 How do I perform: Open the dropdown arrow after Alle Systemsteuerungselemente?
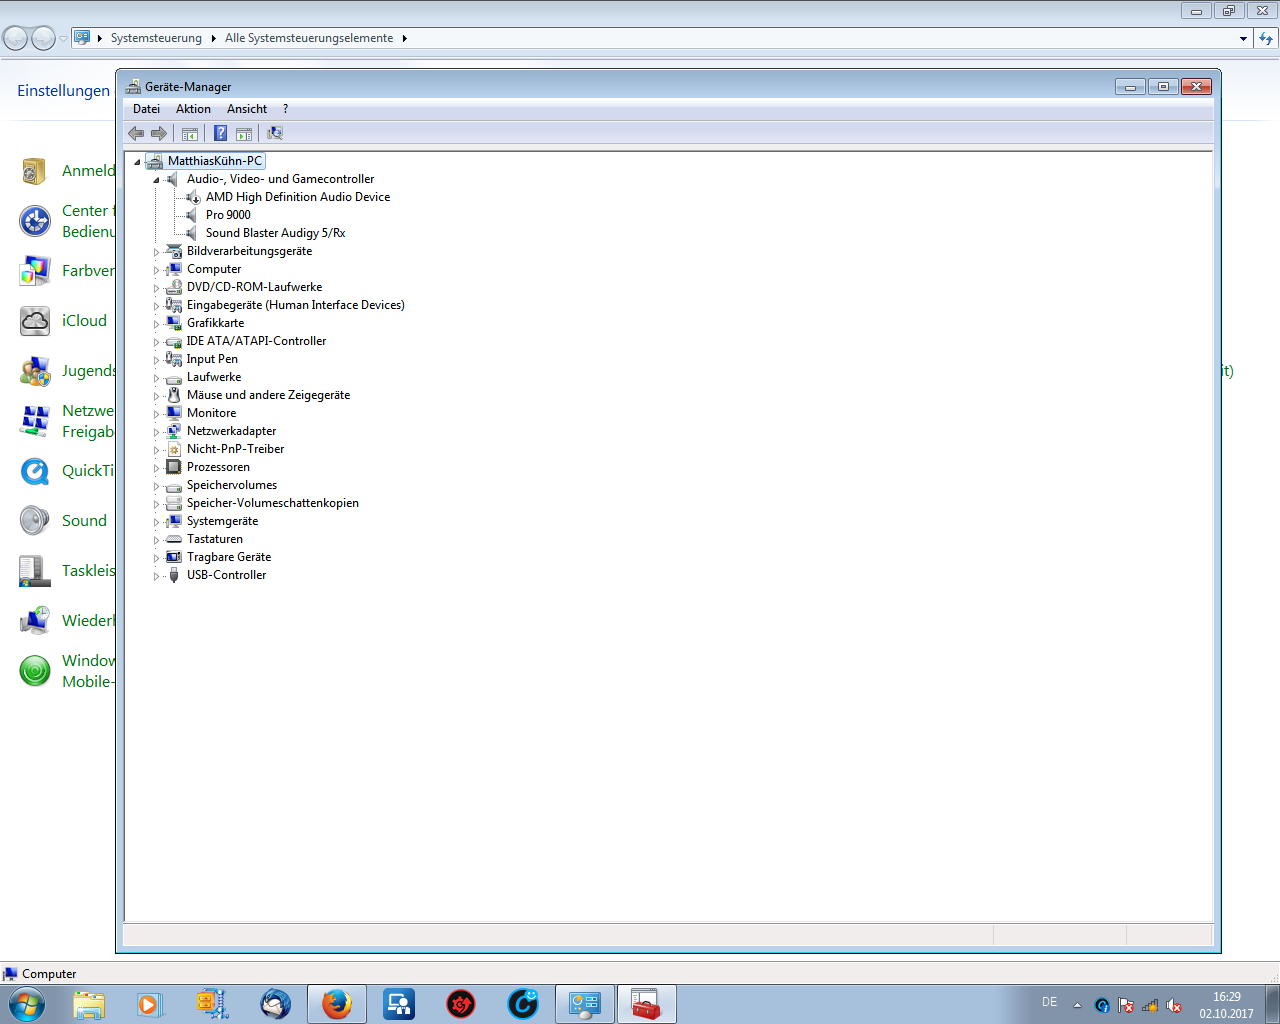[404, 38]
